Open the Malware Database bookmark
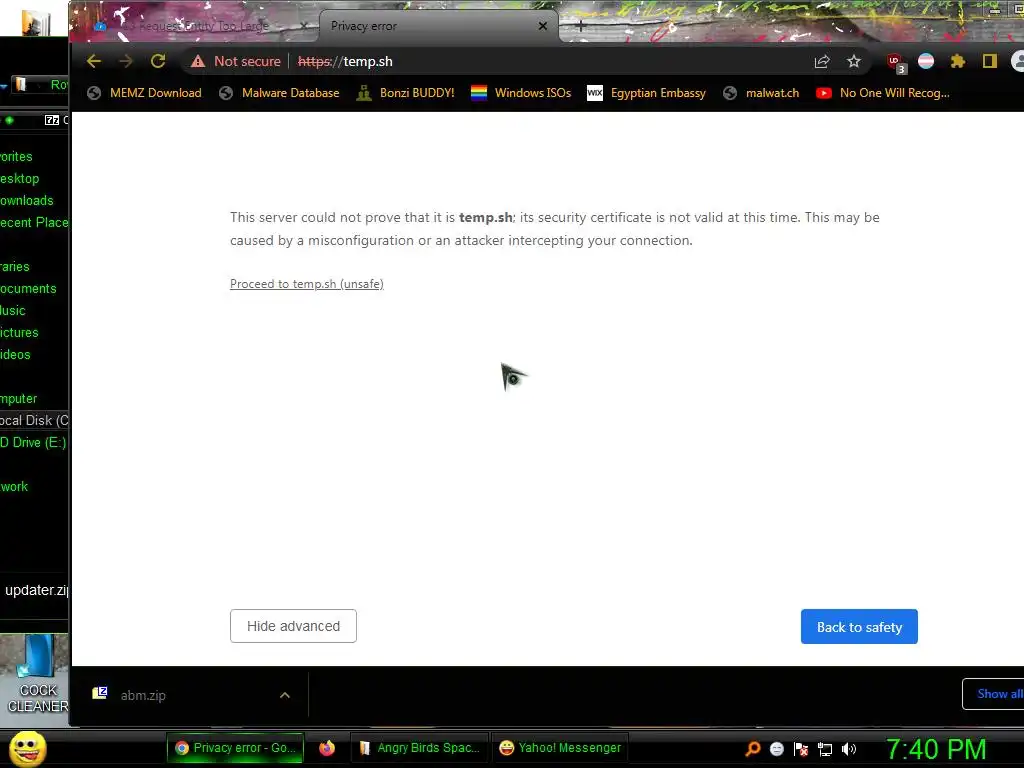1024x768 pixels. [x=280, y=93]
